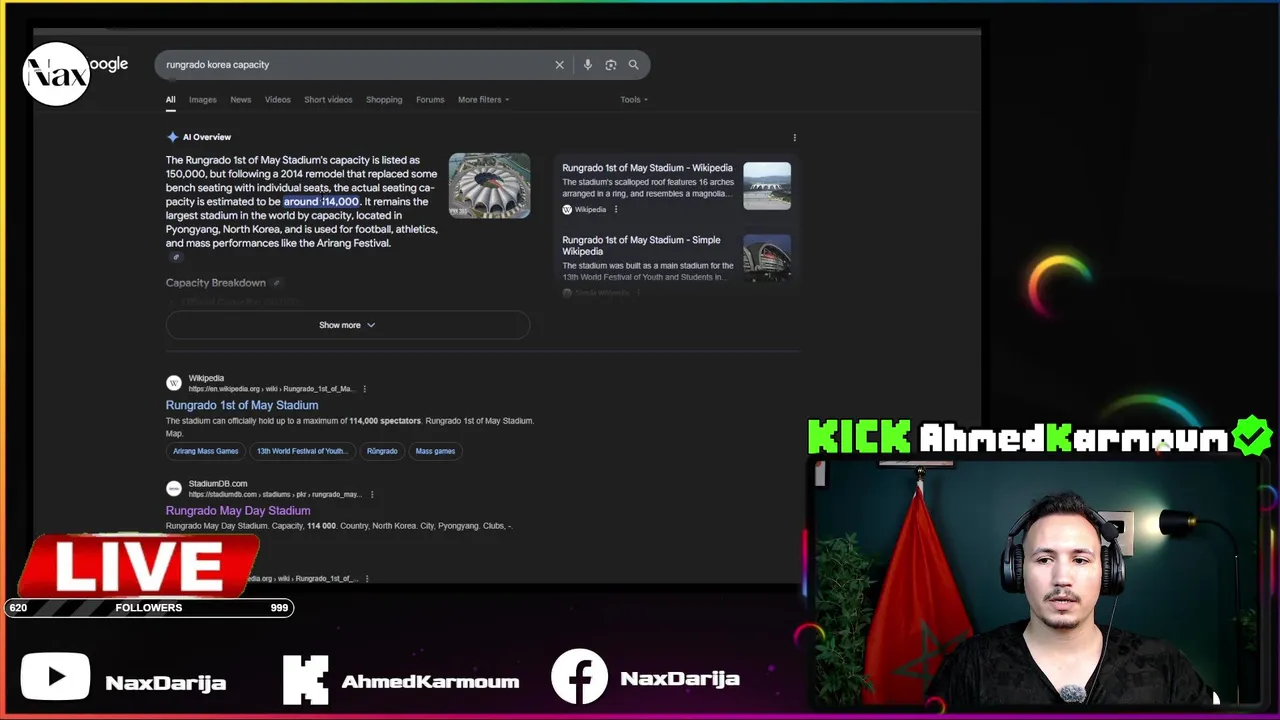Switch to the Forums tab
The width and height of the screenshot is (1280, 720).
(430, 100)
